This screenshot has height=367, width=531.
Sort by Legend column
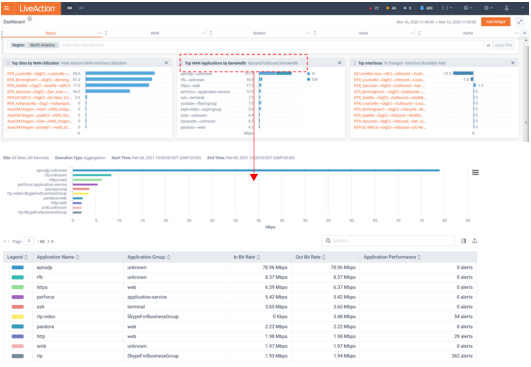tap(26, 257)
